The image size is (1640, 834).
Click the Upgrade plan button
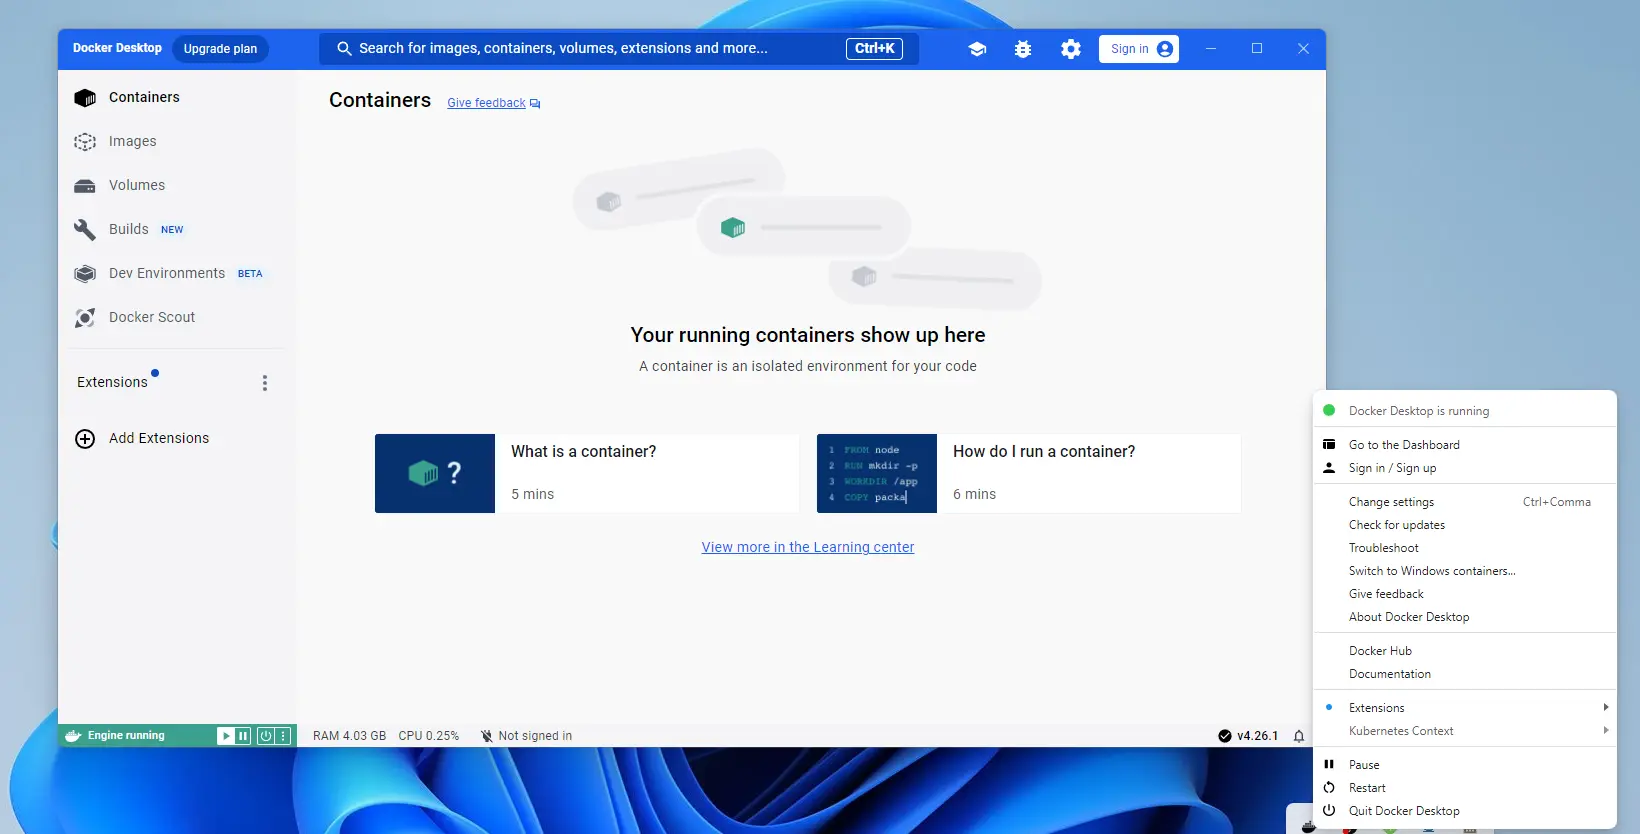click(220, 49)
